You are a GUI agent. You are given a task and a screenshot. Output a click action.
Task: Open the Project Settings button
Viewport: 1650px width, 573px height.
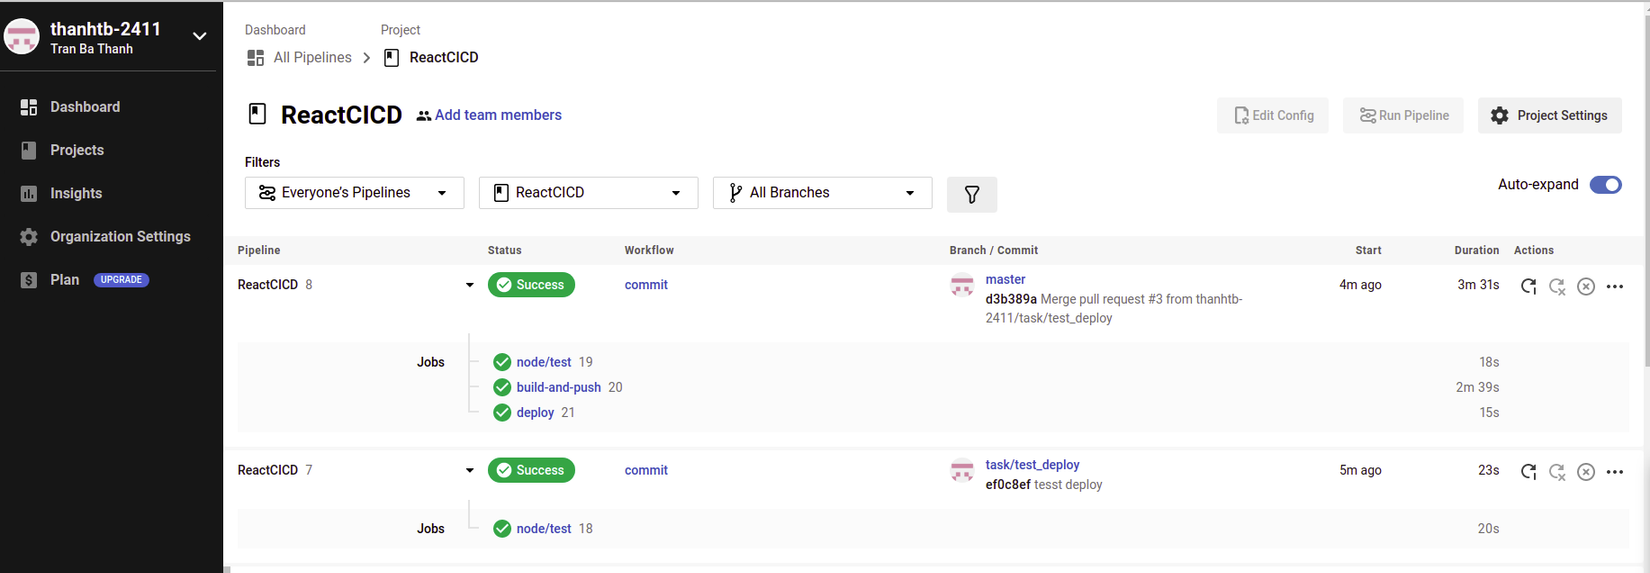[x=1549, y=115]
